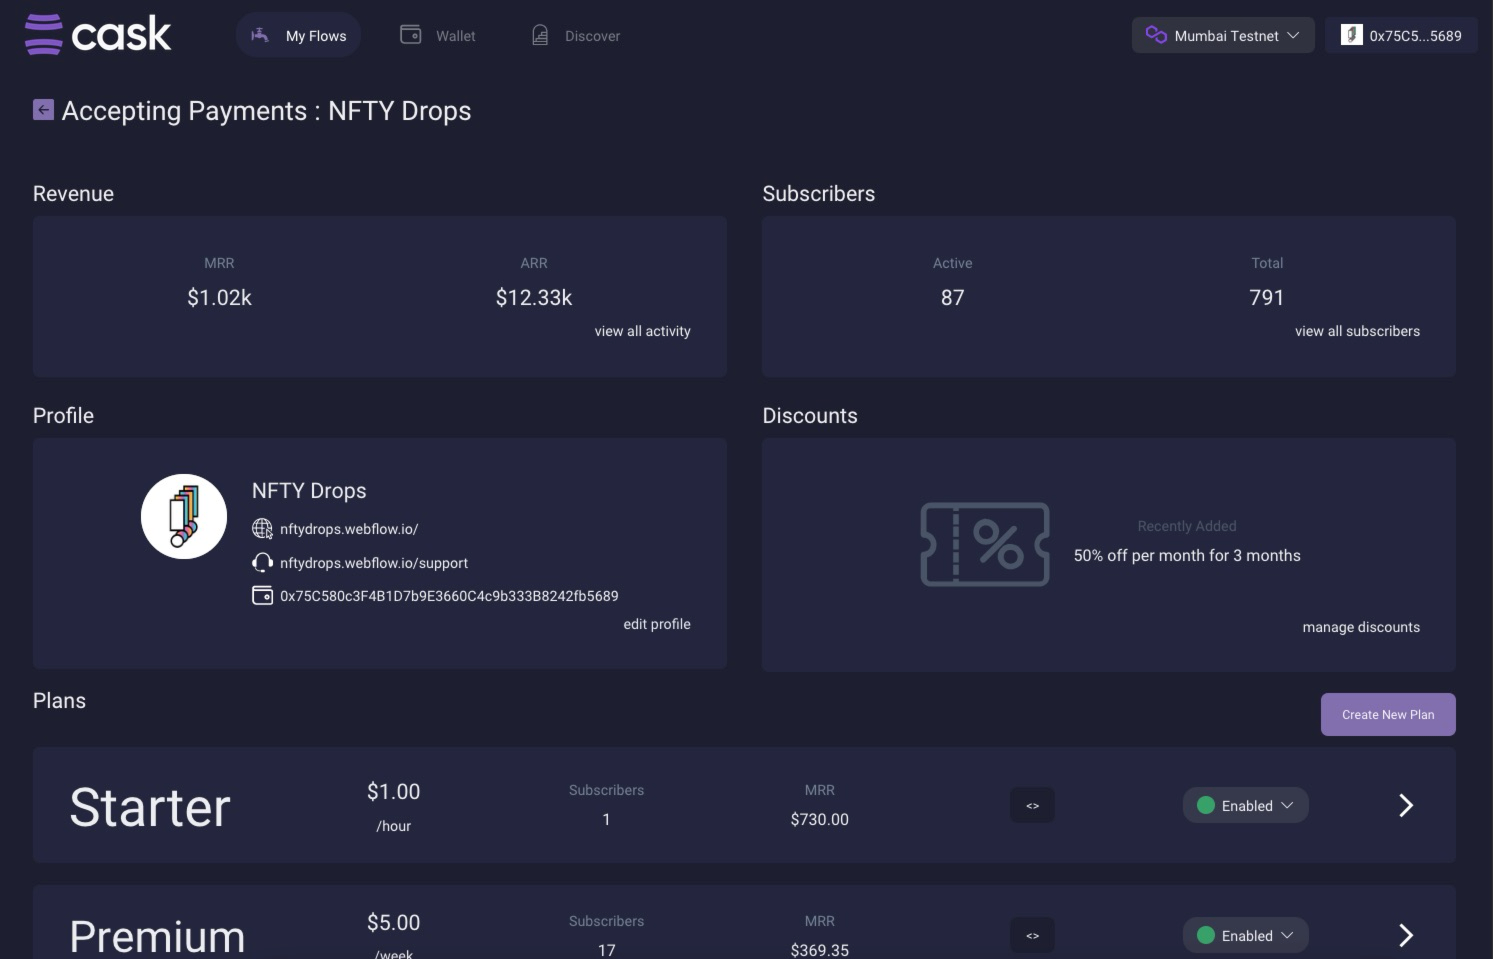Click the purple back arrow icon
This screenshot has height=959, width=1493.
click(x=43, y=110)
